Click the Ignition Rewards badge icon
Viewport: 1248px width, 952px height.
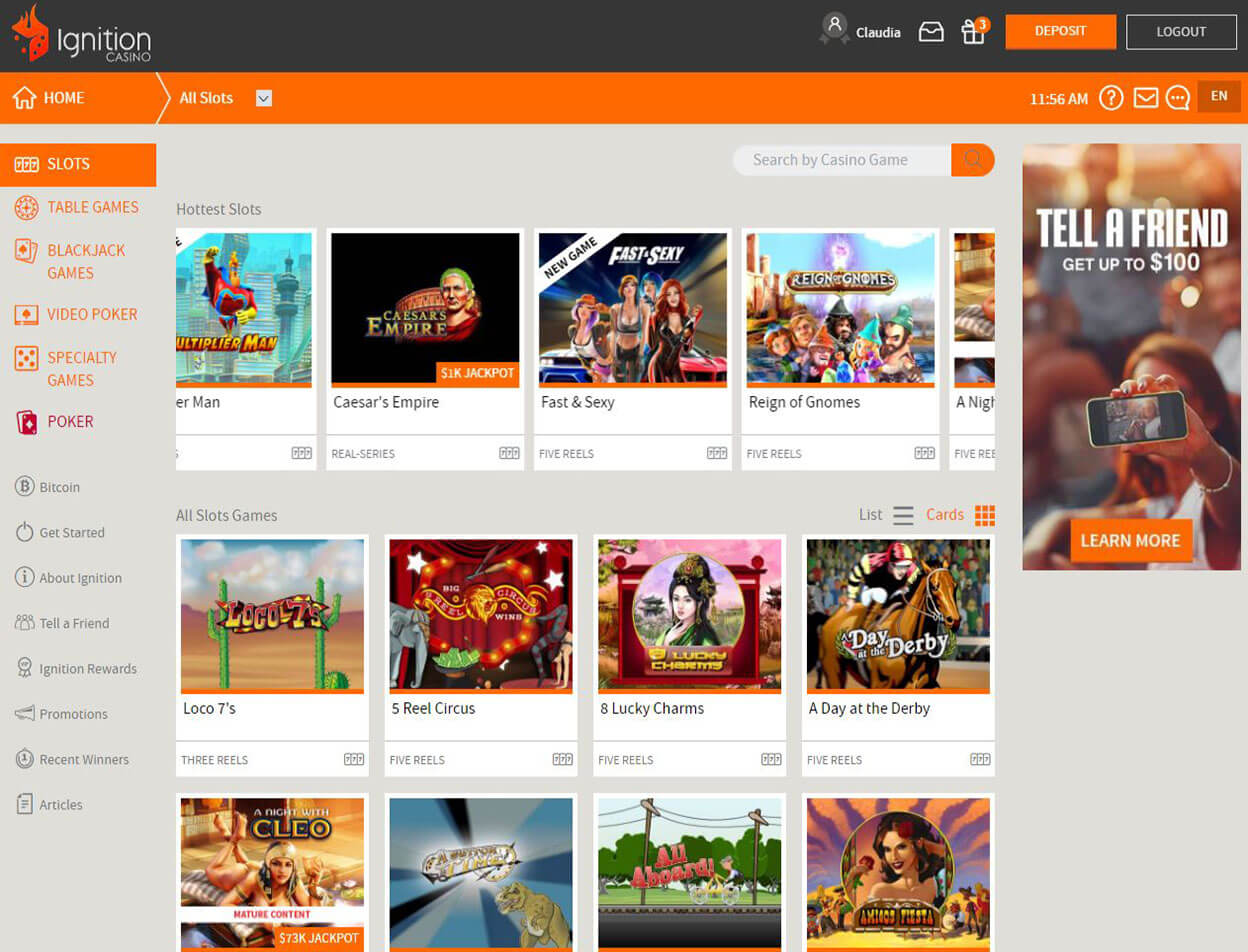coord(25,668)
